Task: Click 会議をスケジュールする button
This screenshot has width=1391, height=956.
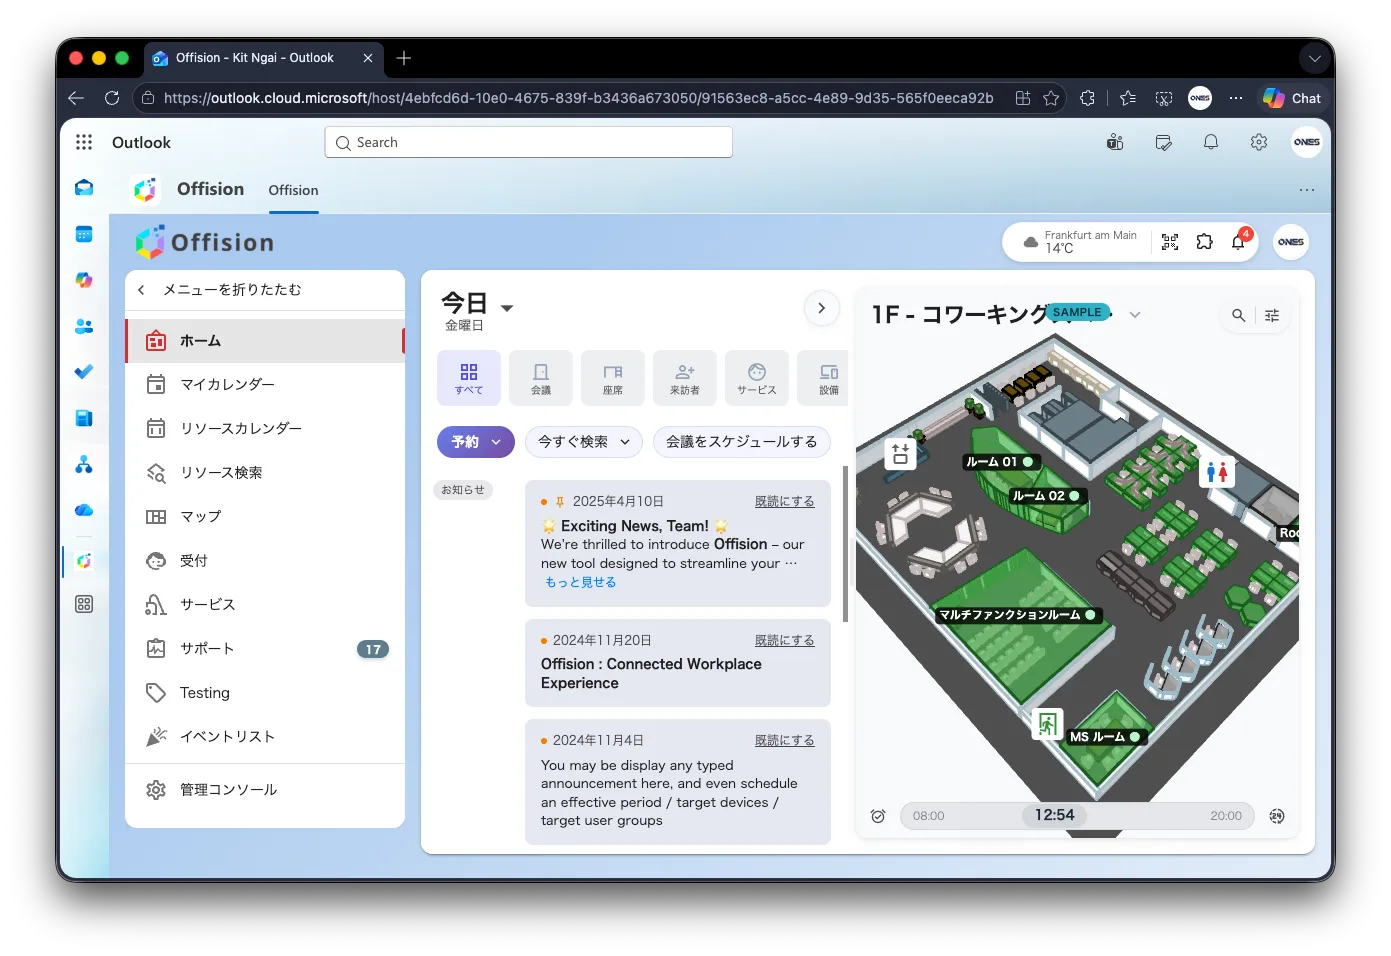Action: (x=742, y=442)
